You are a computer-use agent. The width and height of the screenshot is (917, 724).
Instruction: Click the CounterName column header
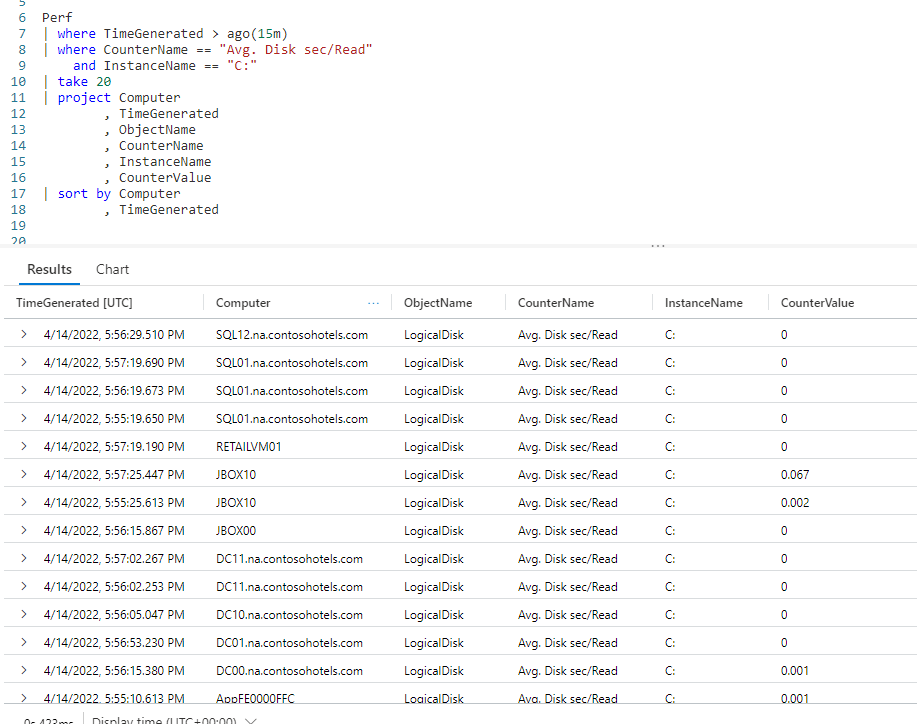click(x=555, y=303)
